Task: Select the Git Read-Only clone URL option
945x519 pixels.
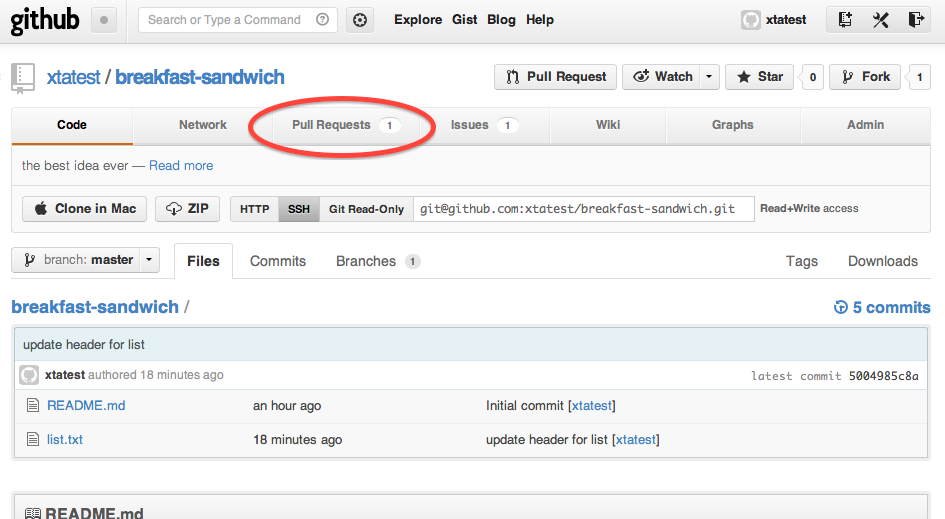Action: 366,209
